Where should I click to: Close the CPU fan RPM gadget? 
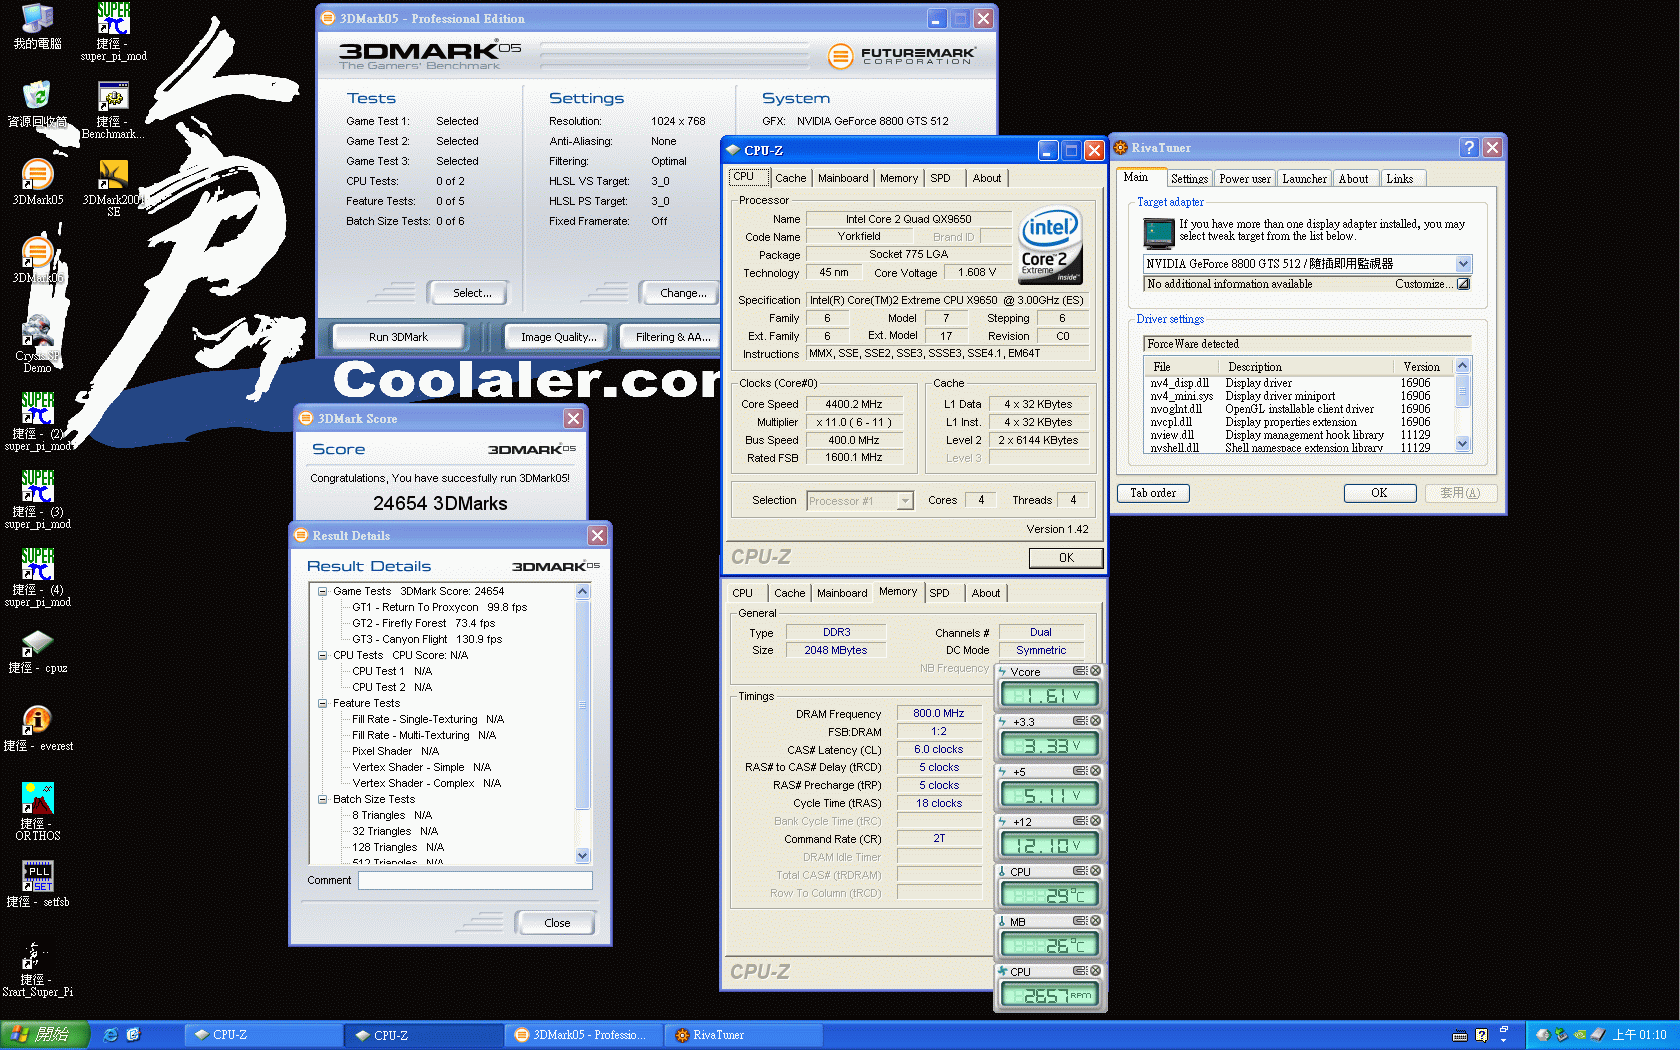1095,971
